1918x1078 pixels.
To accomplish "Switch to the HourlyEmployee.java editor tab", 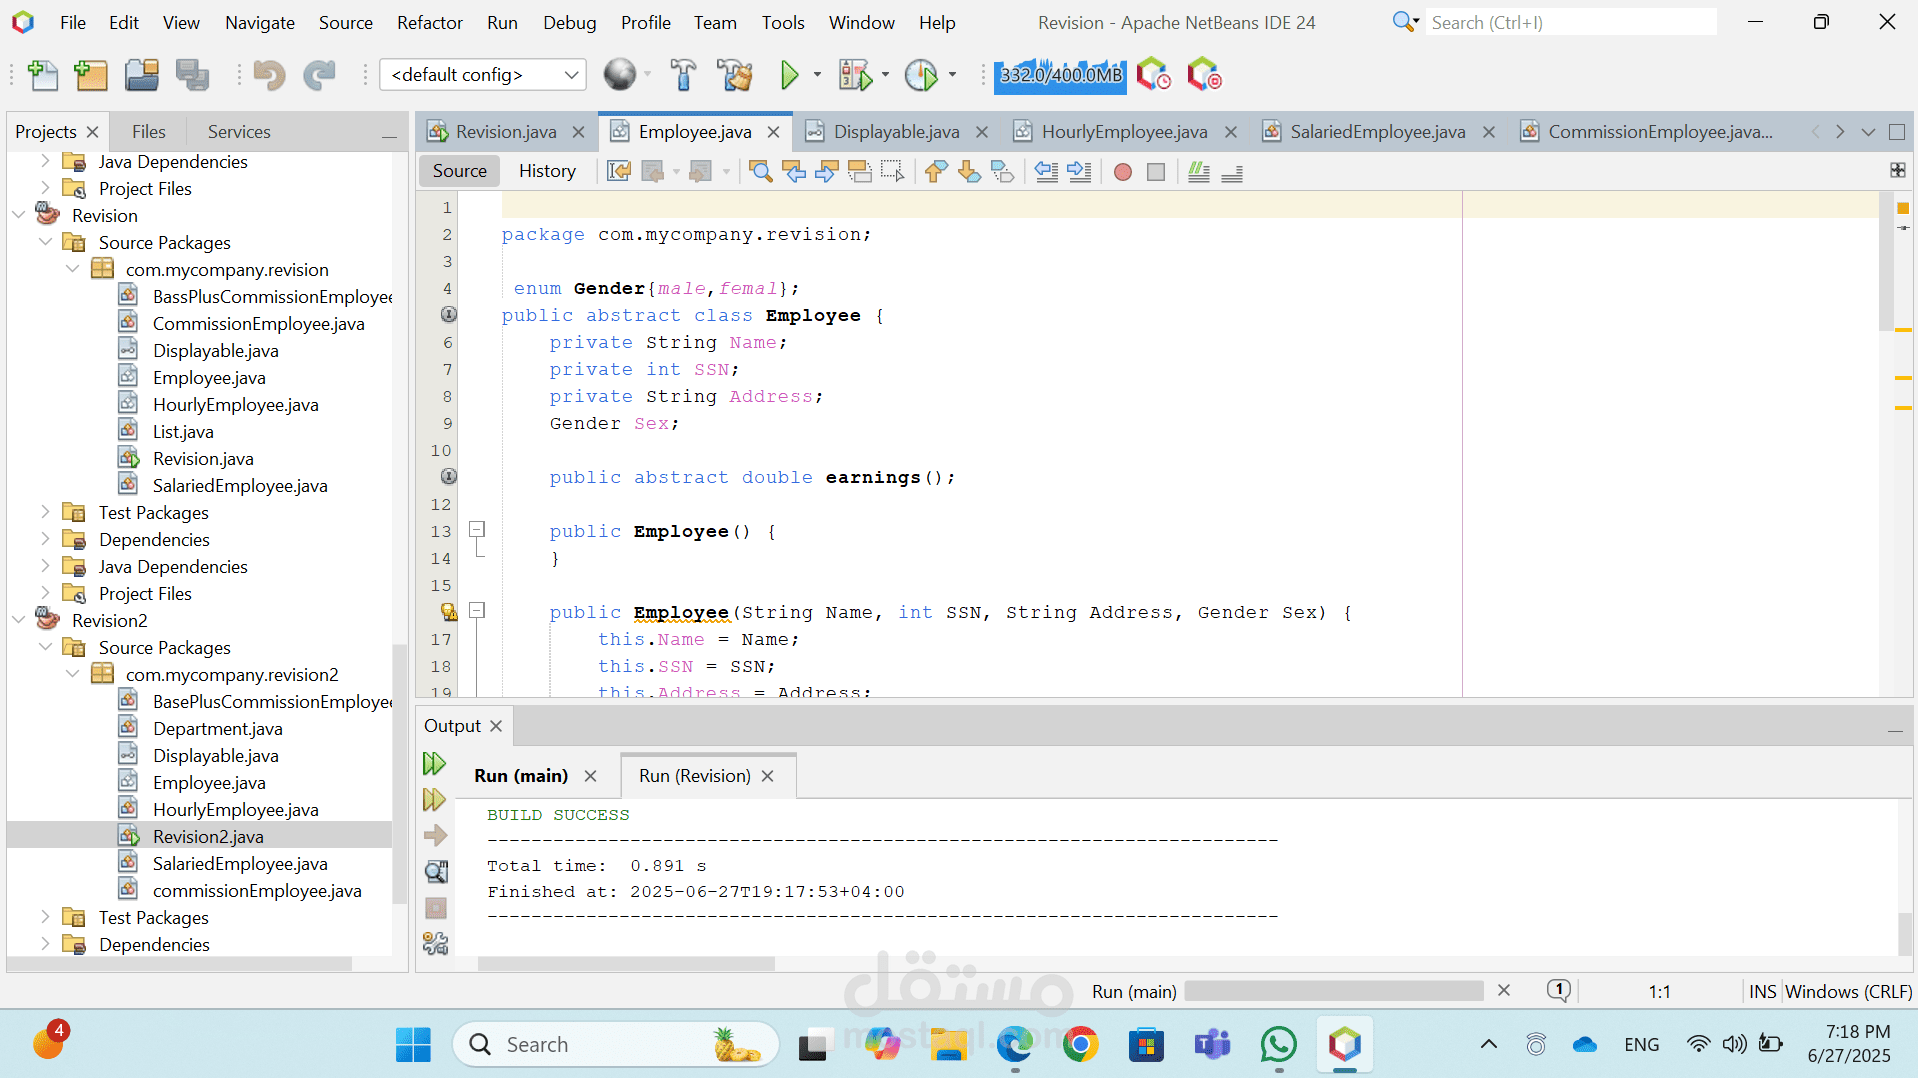I will [1124, 132].
